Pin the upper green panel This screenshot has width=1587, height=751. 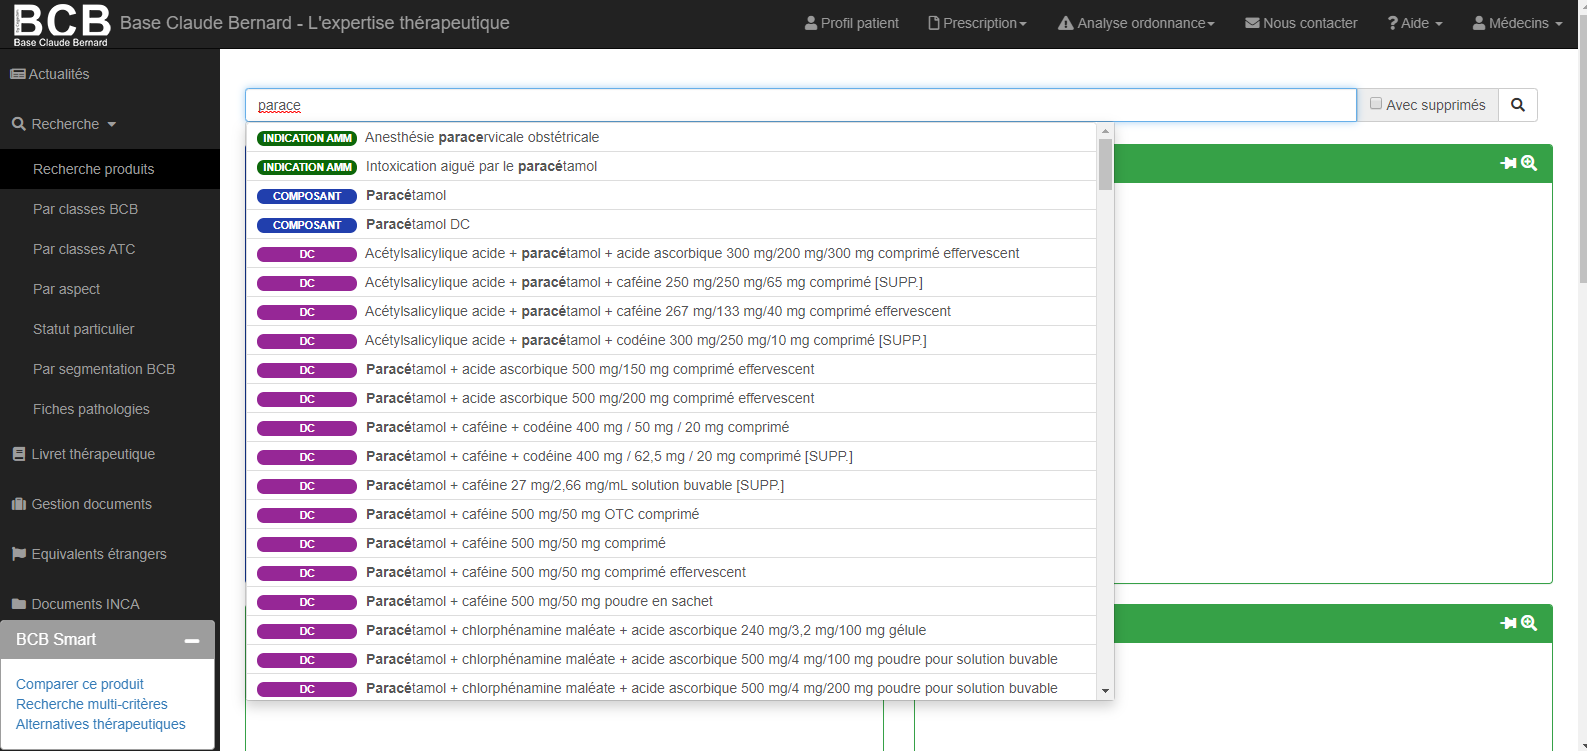coord(1508,163)
